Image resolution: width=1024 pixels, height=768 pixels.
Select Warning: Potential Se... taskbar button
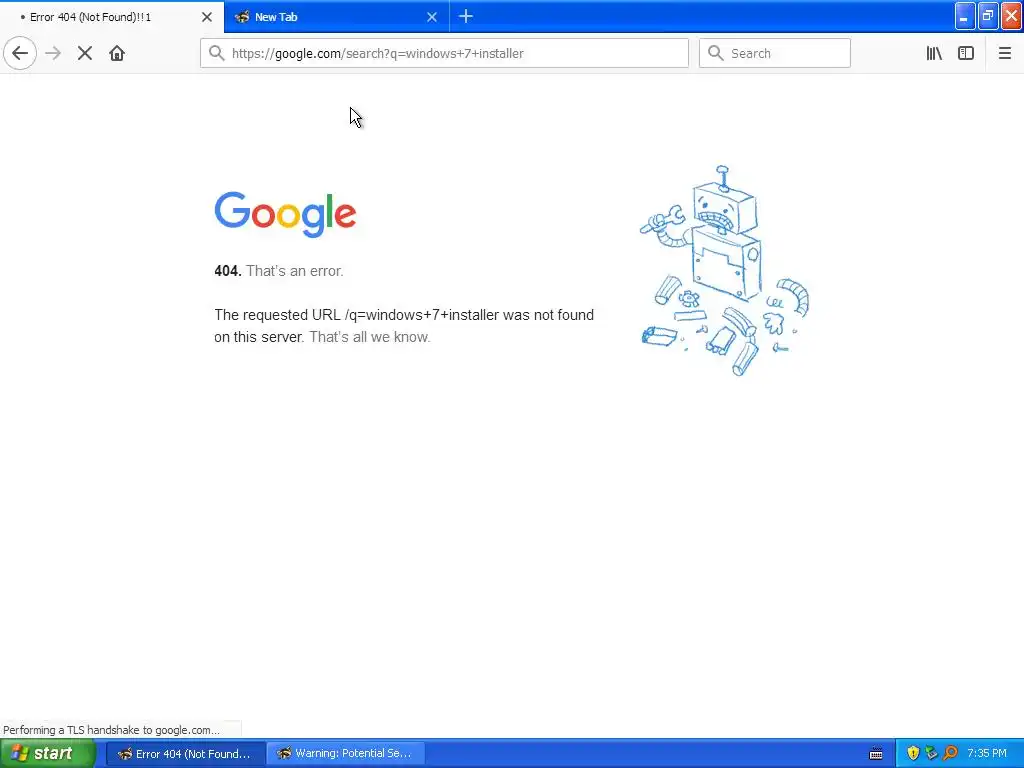[345, 754]
